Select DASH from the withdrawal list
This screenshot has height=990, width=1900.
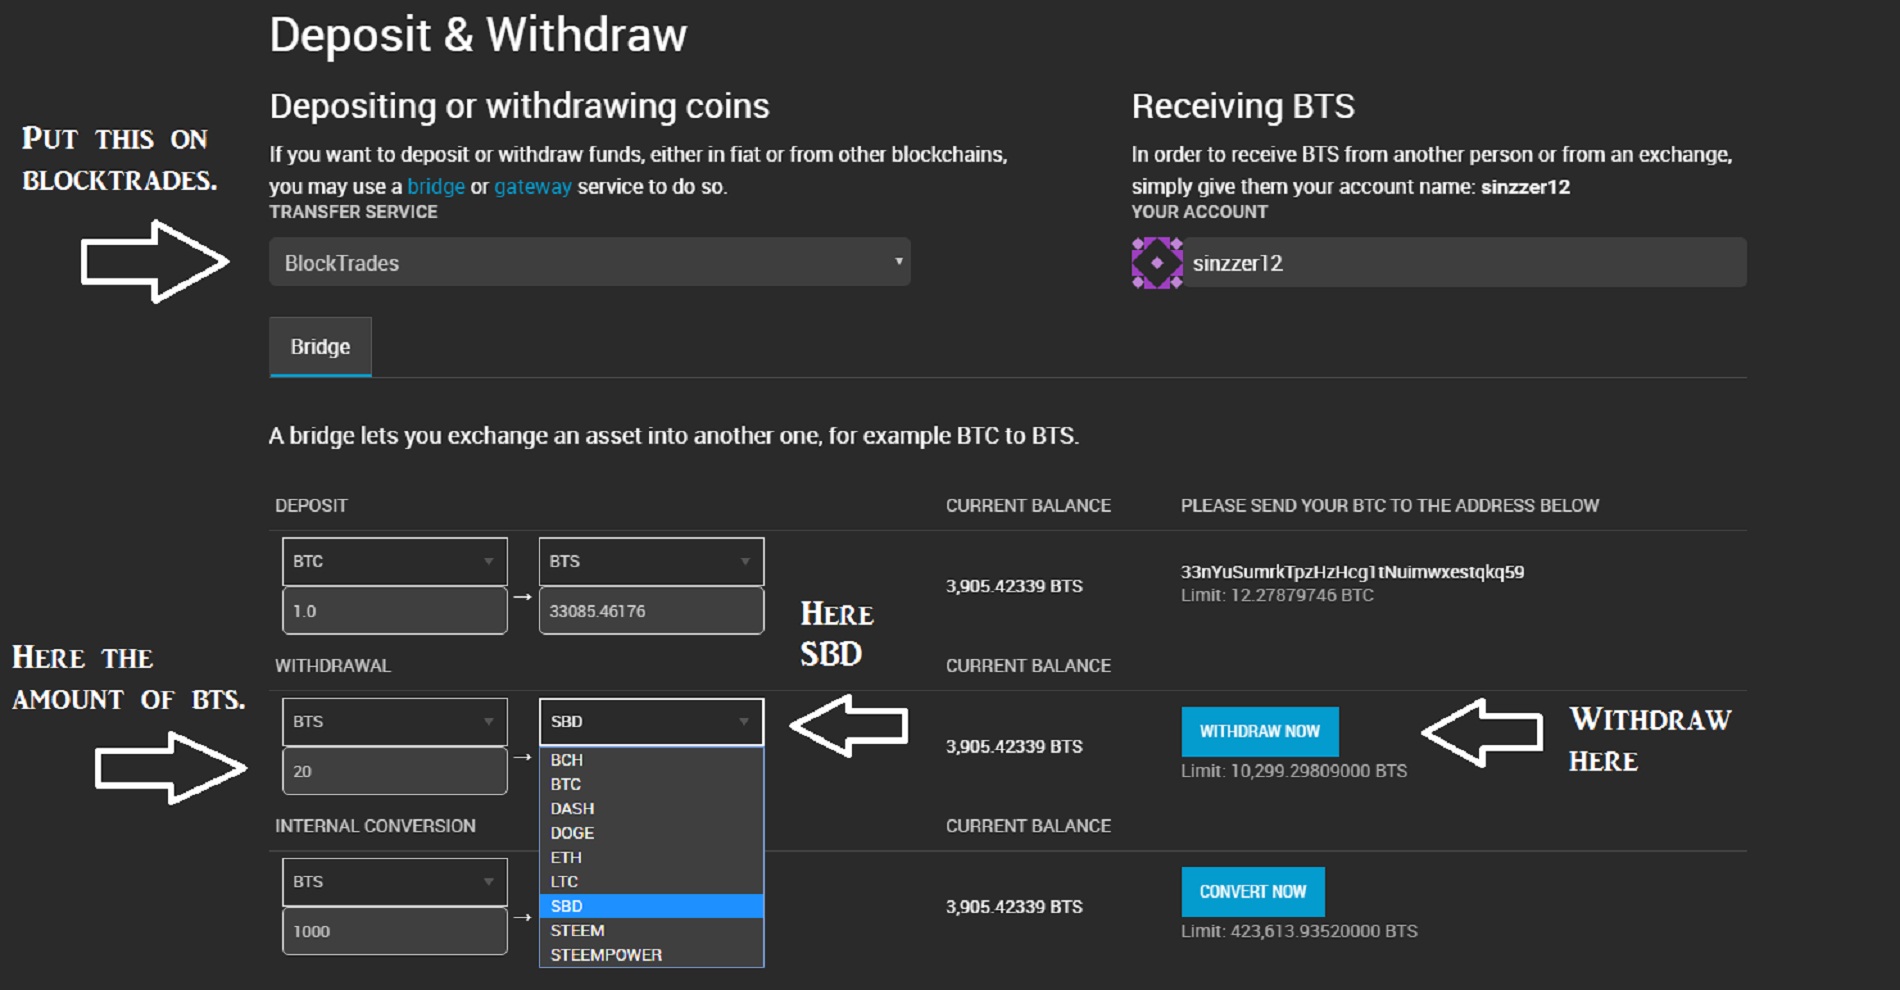(x=651, y=808)
